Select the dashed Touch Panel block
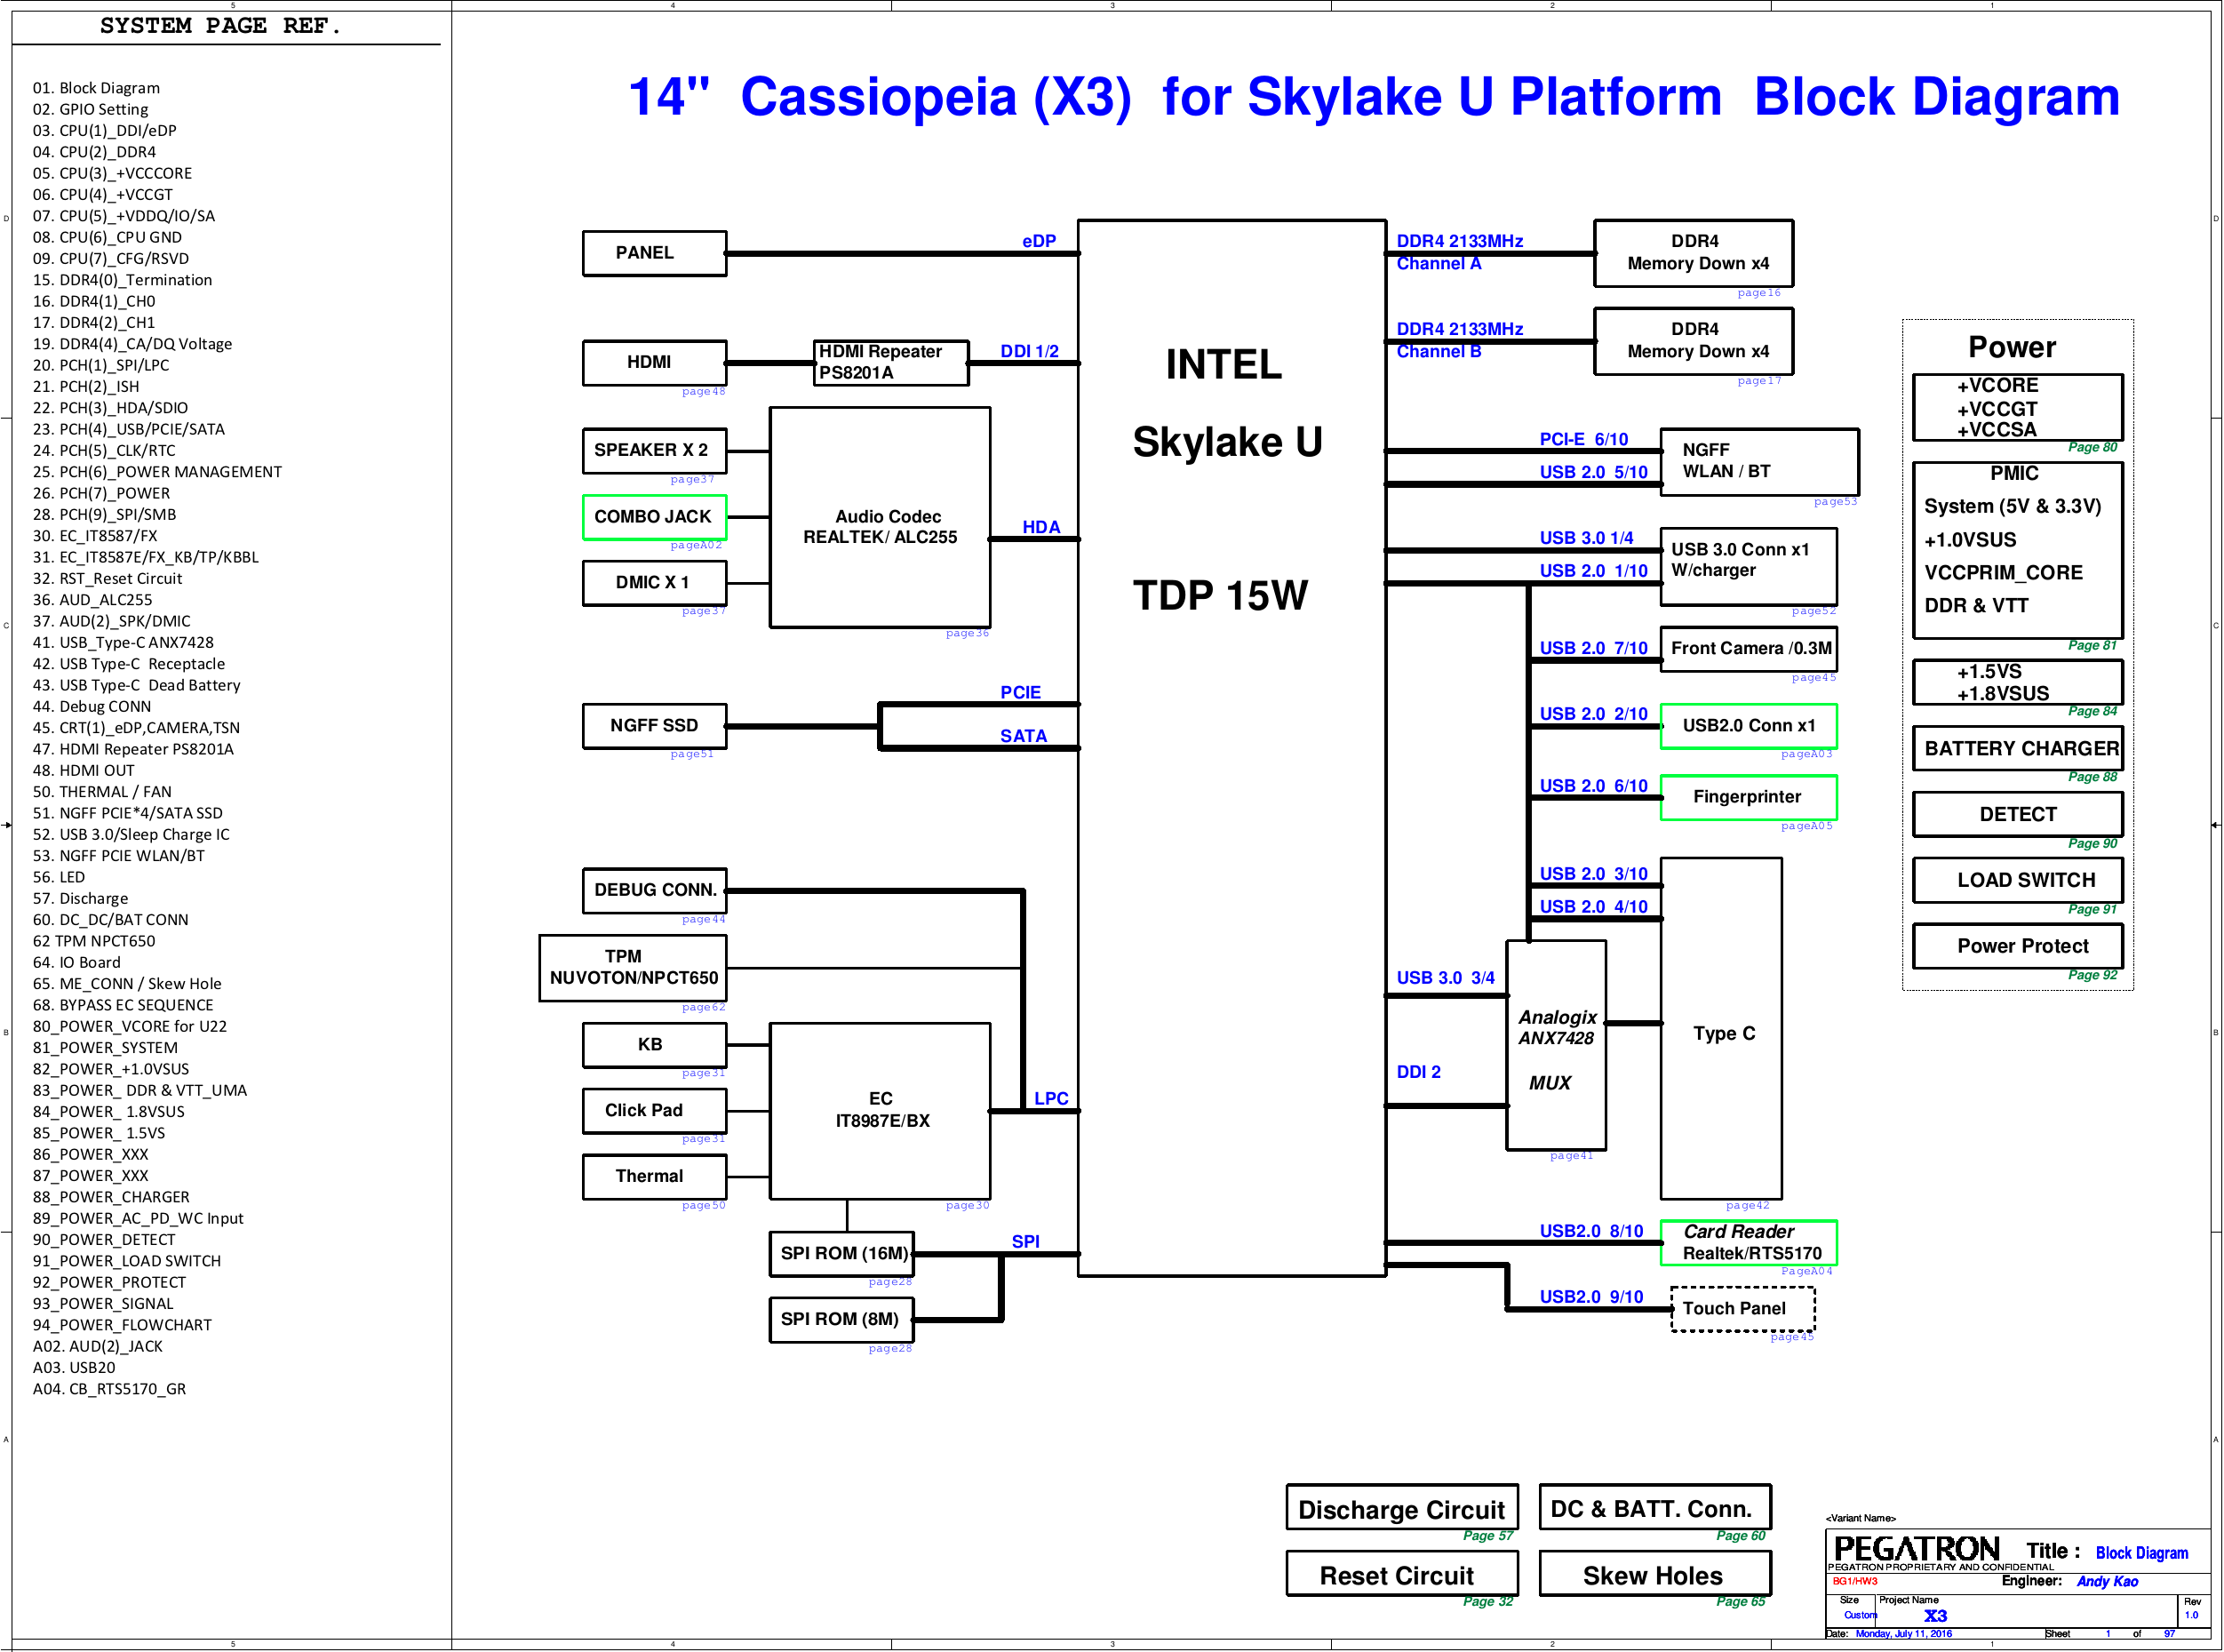This screenshot has width=2224, height=1652. pos(1743,1309)
